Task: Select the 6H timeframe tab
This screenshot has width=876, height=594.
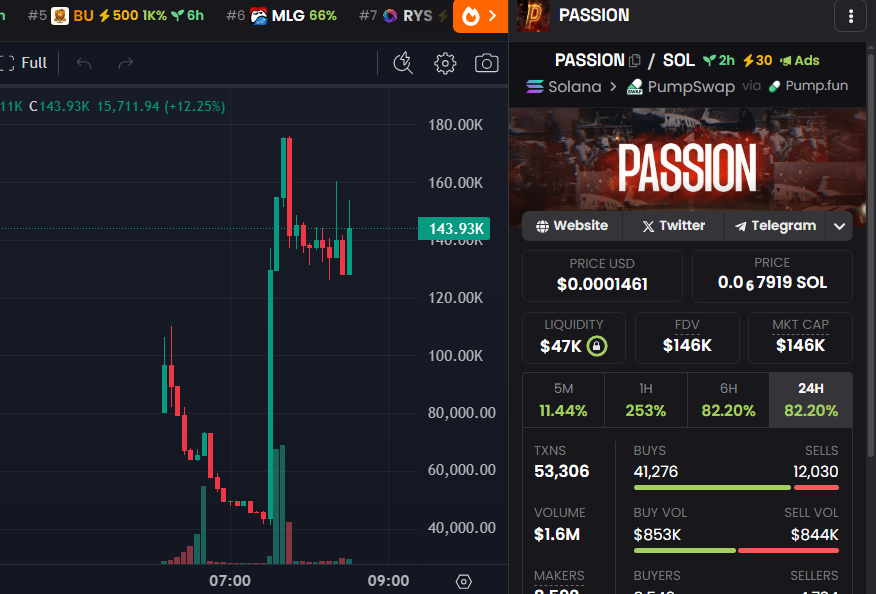Action: coord(729,400)
